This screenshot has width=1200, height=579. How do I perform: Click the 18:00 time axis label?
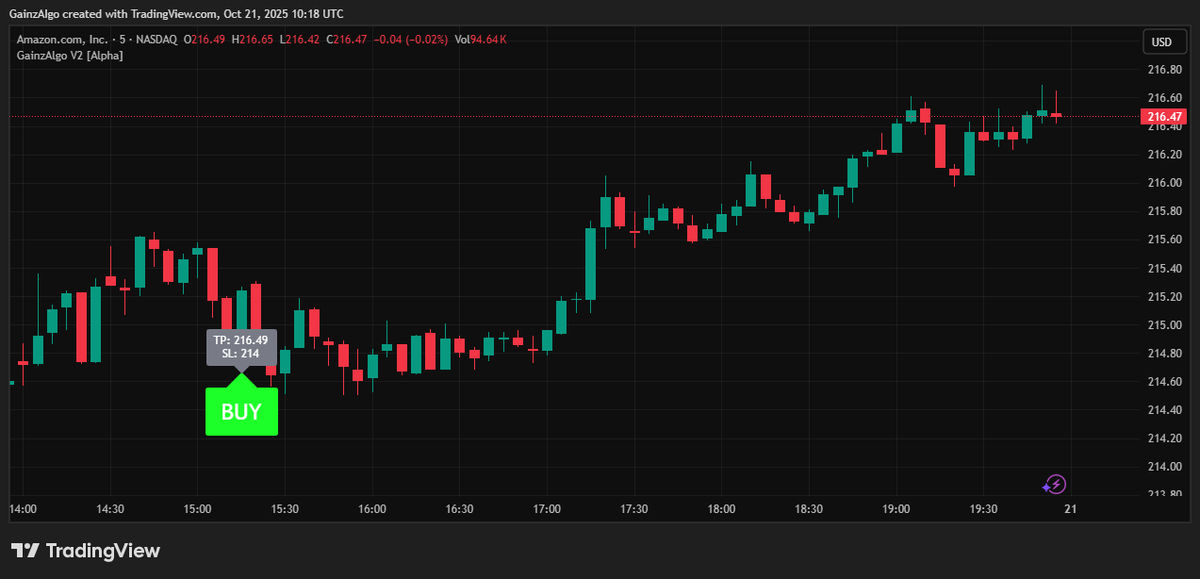tap(721, 509)
